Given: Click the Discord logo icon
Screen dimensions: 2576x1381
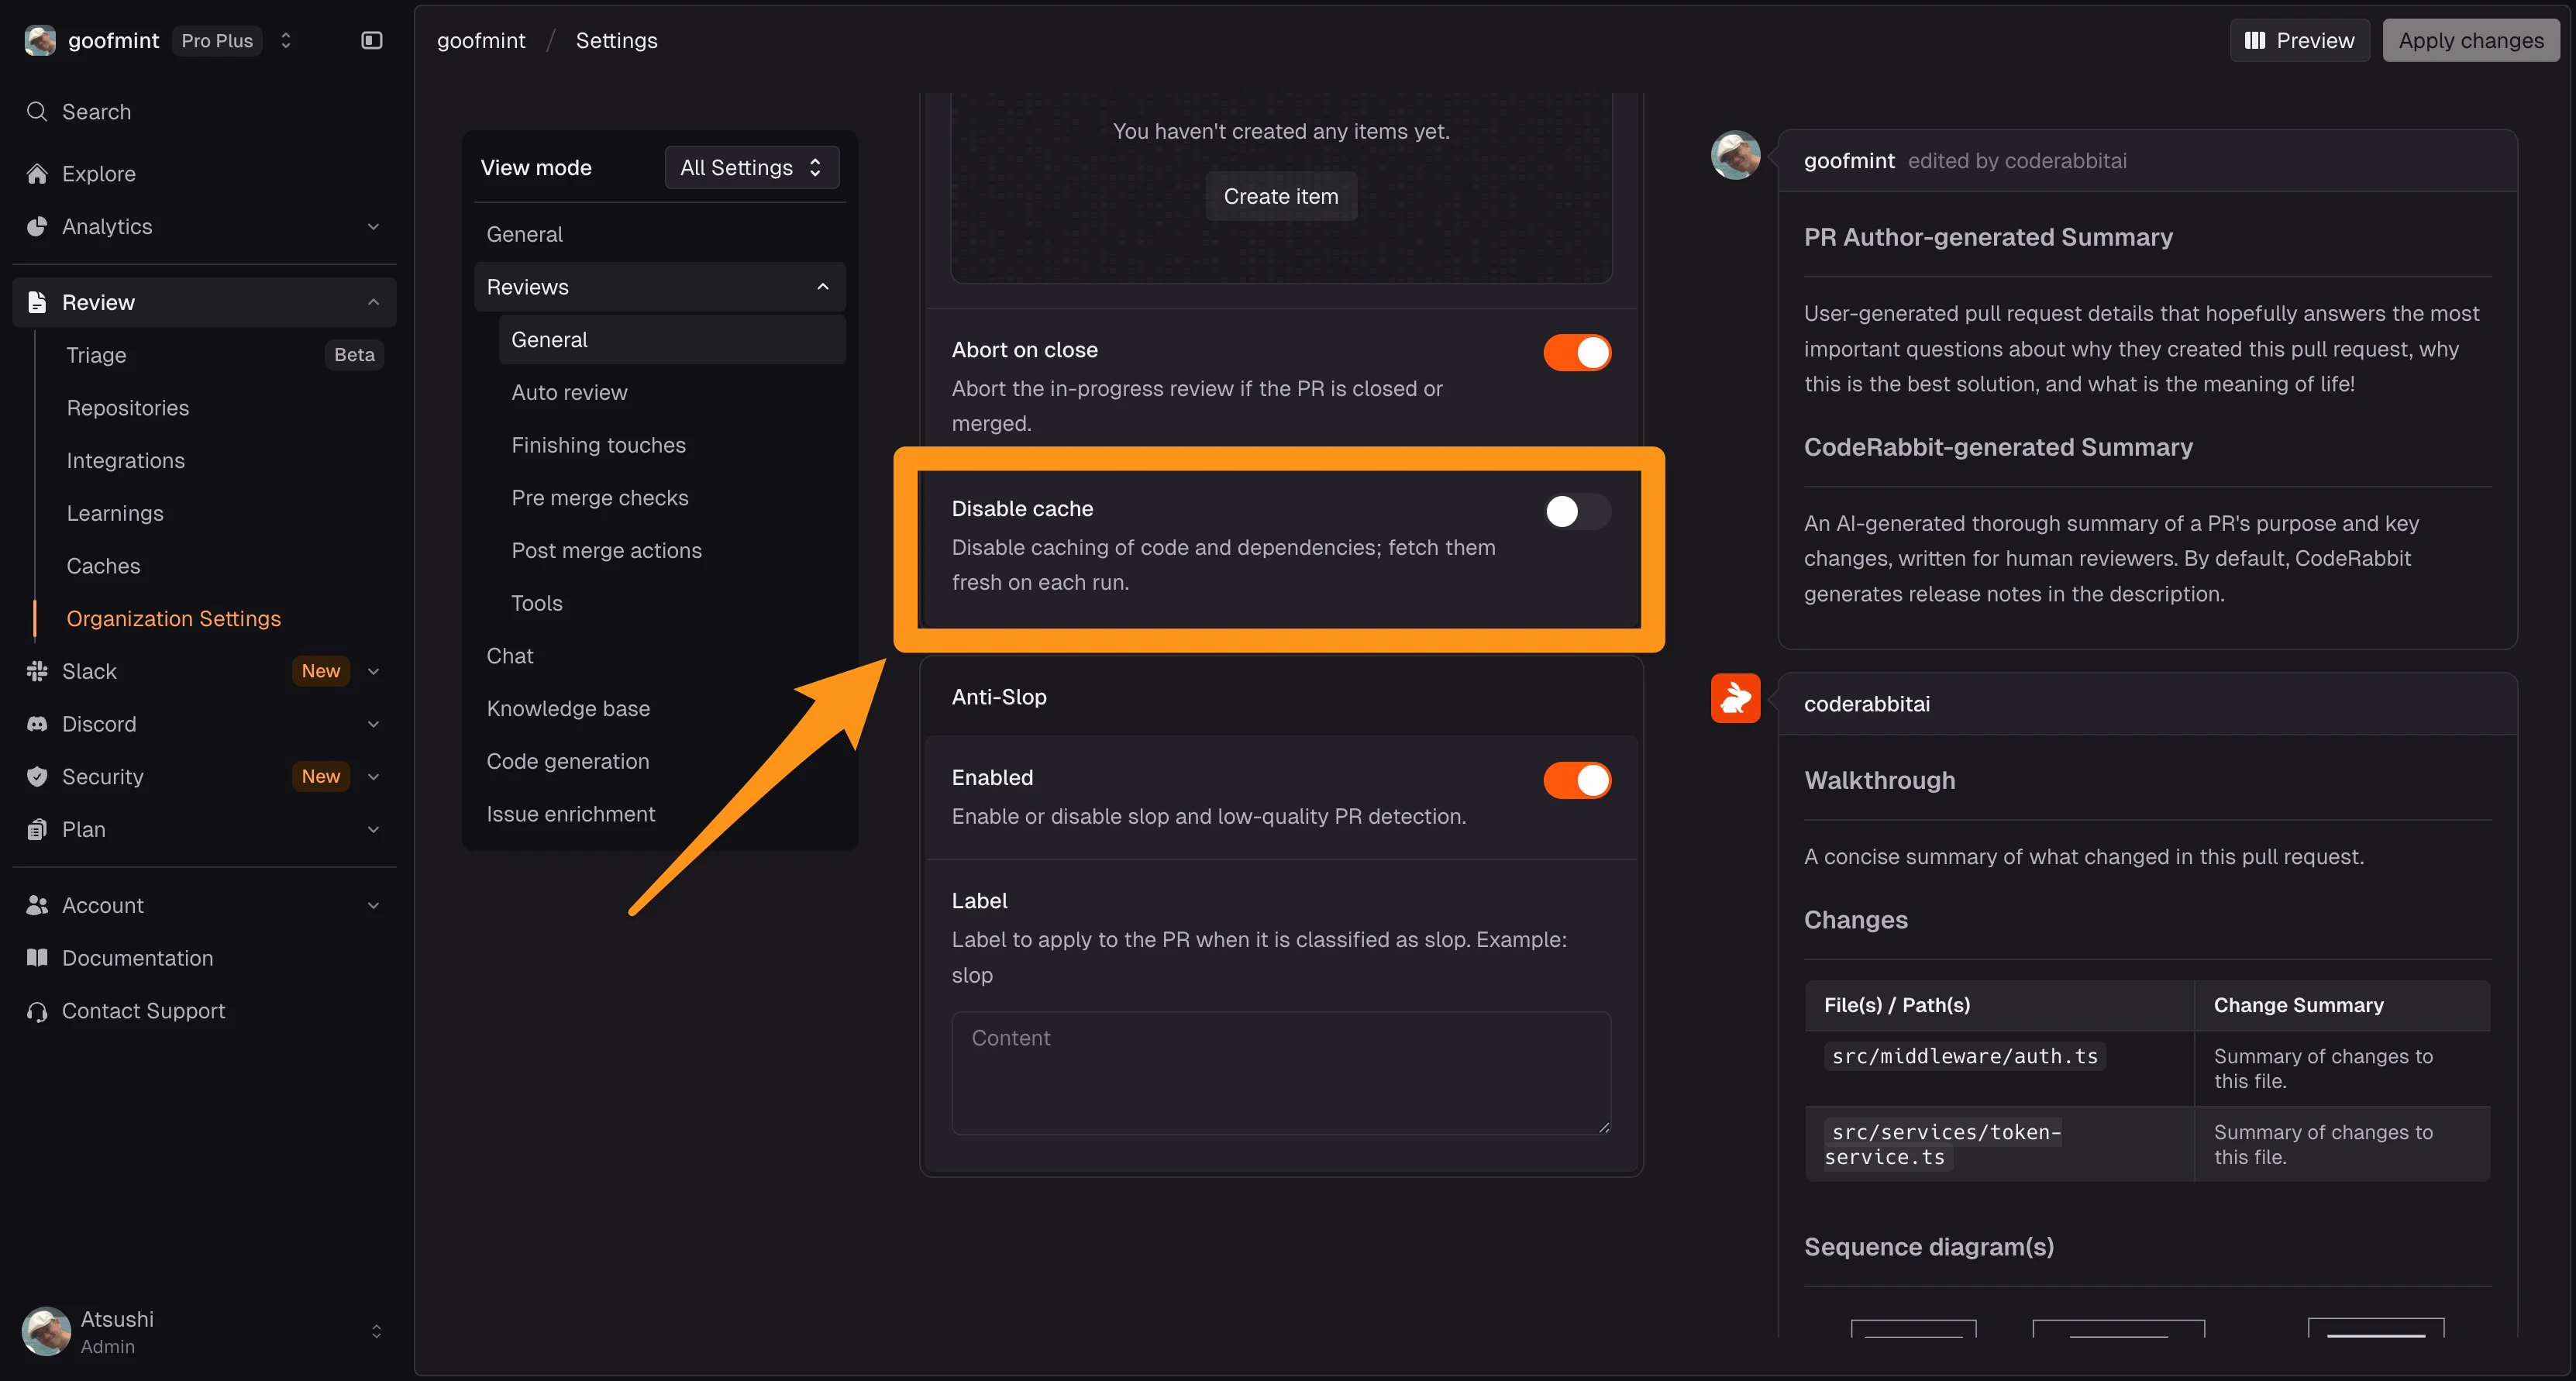Looking at the screenshot, I should pyautogui.click(x=37, y=724).
